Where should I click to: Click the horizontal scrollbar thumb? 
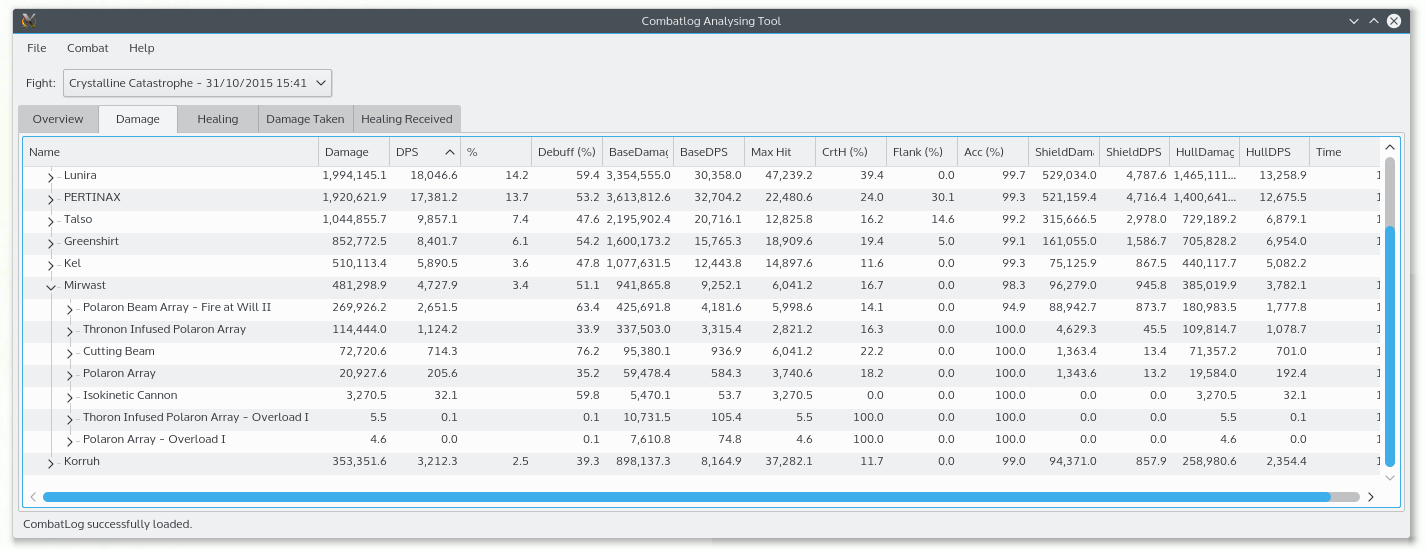point(686,497)
